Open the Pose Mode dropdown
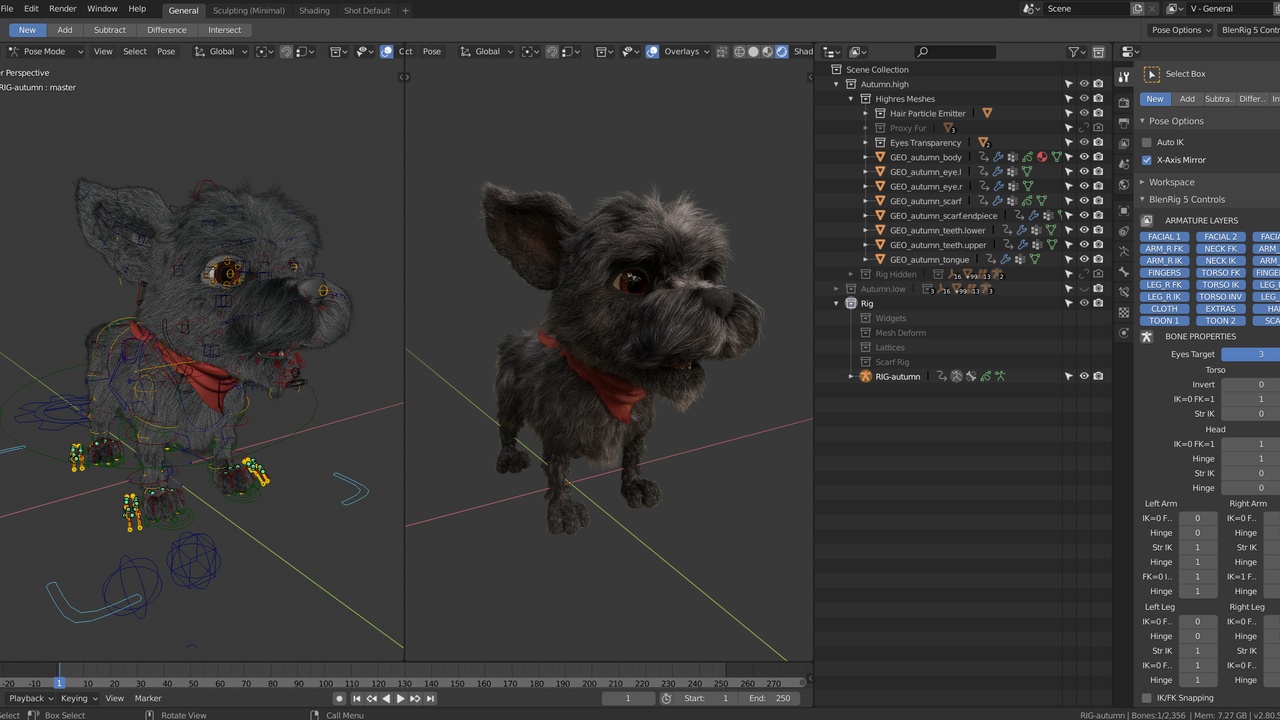This screenshot has width=1280, height=720. pyautogui.click(x=44, y=52)
